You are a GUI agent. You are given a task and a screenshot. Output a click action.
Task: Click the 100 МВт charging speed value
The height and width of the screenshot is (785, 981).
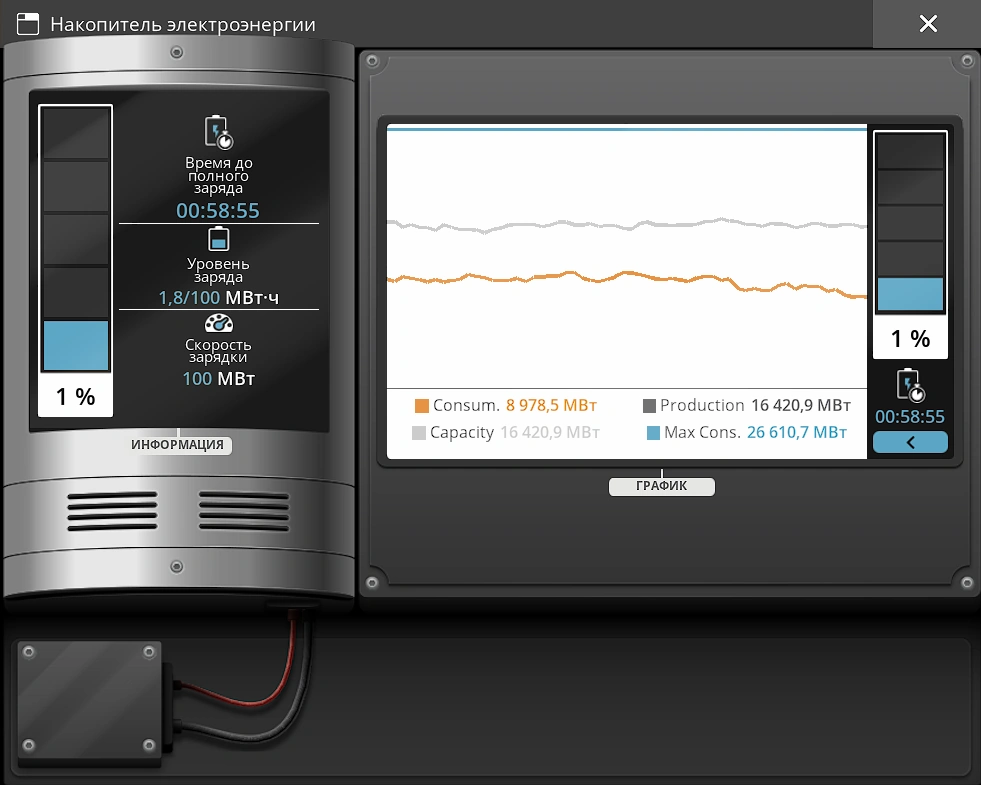pos(217,379)
